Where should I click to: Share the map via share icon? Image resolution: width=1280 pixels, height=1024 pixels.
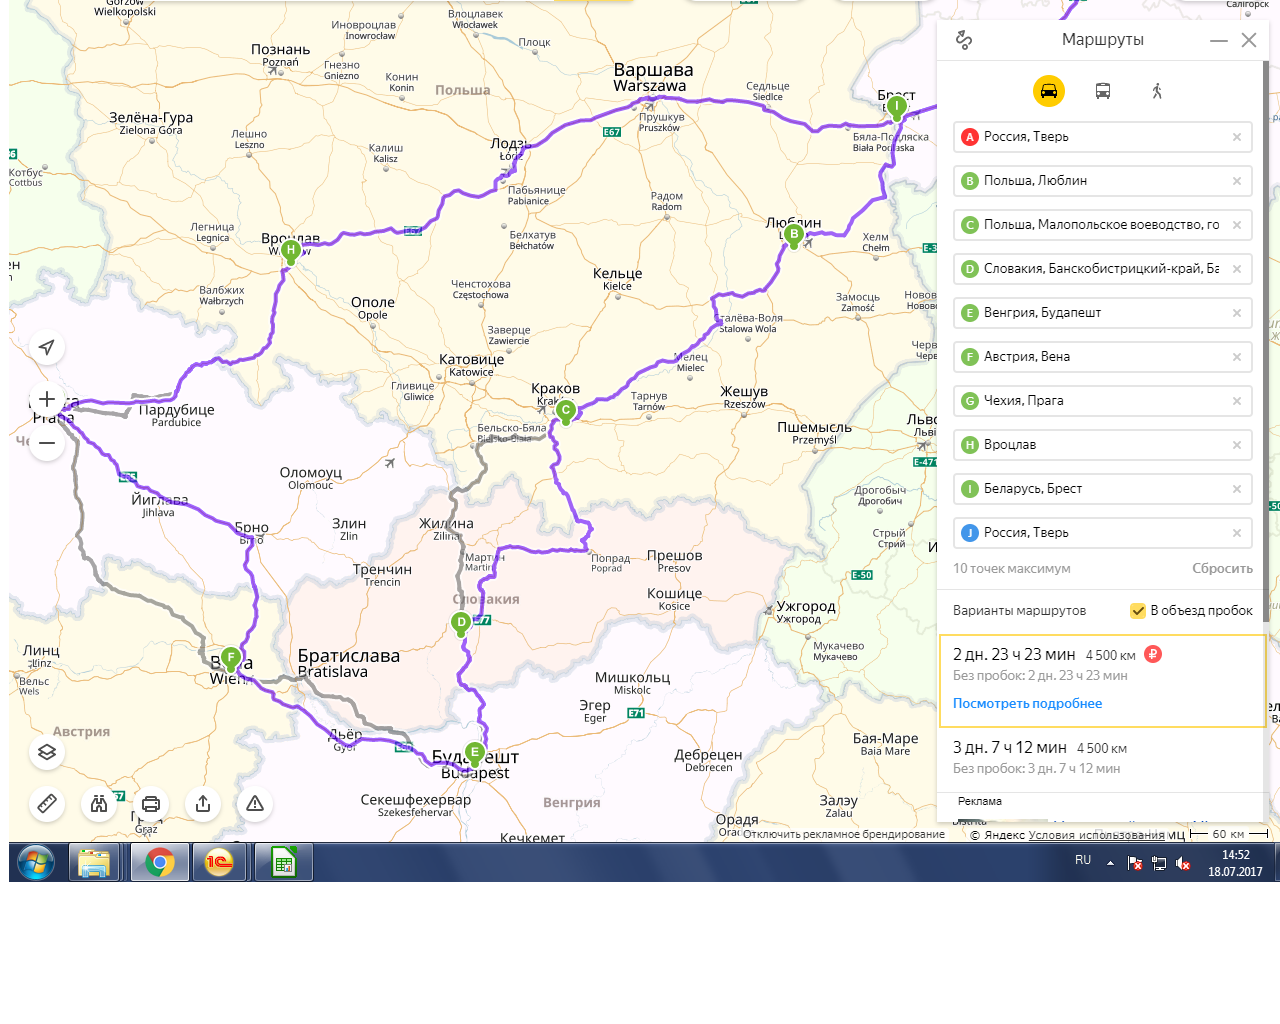coord(203,803)
